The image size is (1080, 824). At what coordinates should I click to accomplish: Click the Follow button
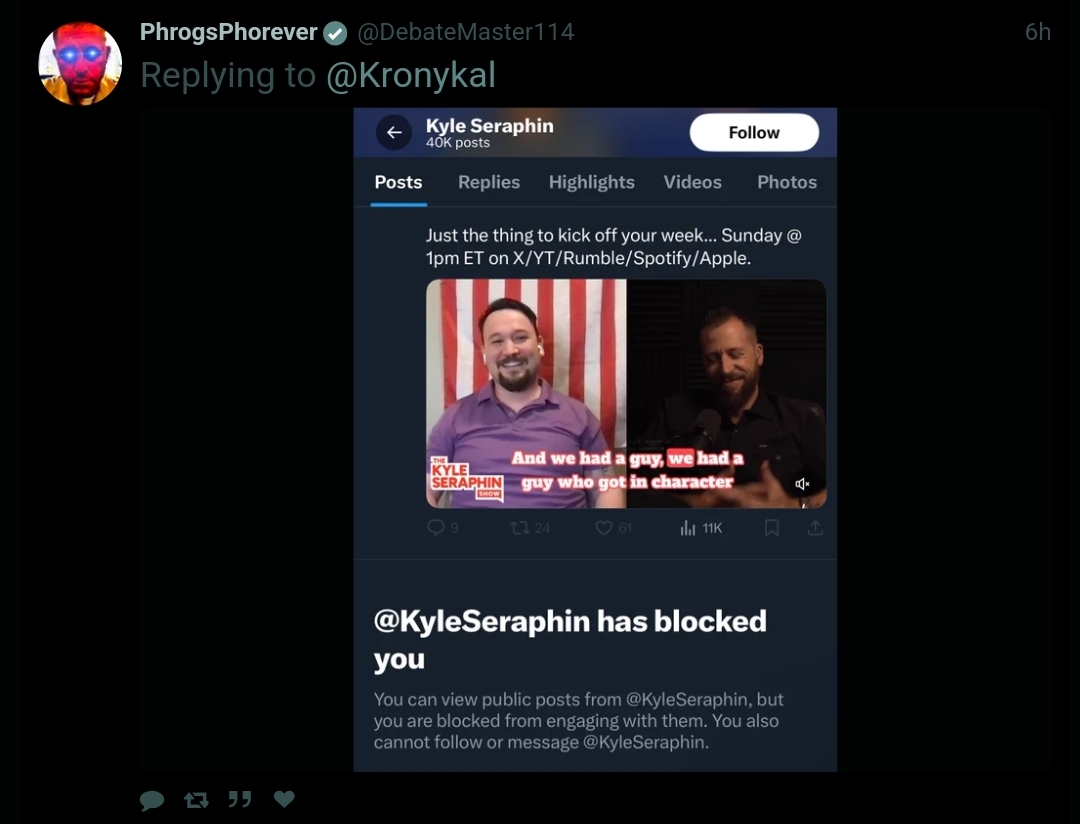[754, 132]
